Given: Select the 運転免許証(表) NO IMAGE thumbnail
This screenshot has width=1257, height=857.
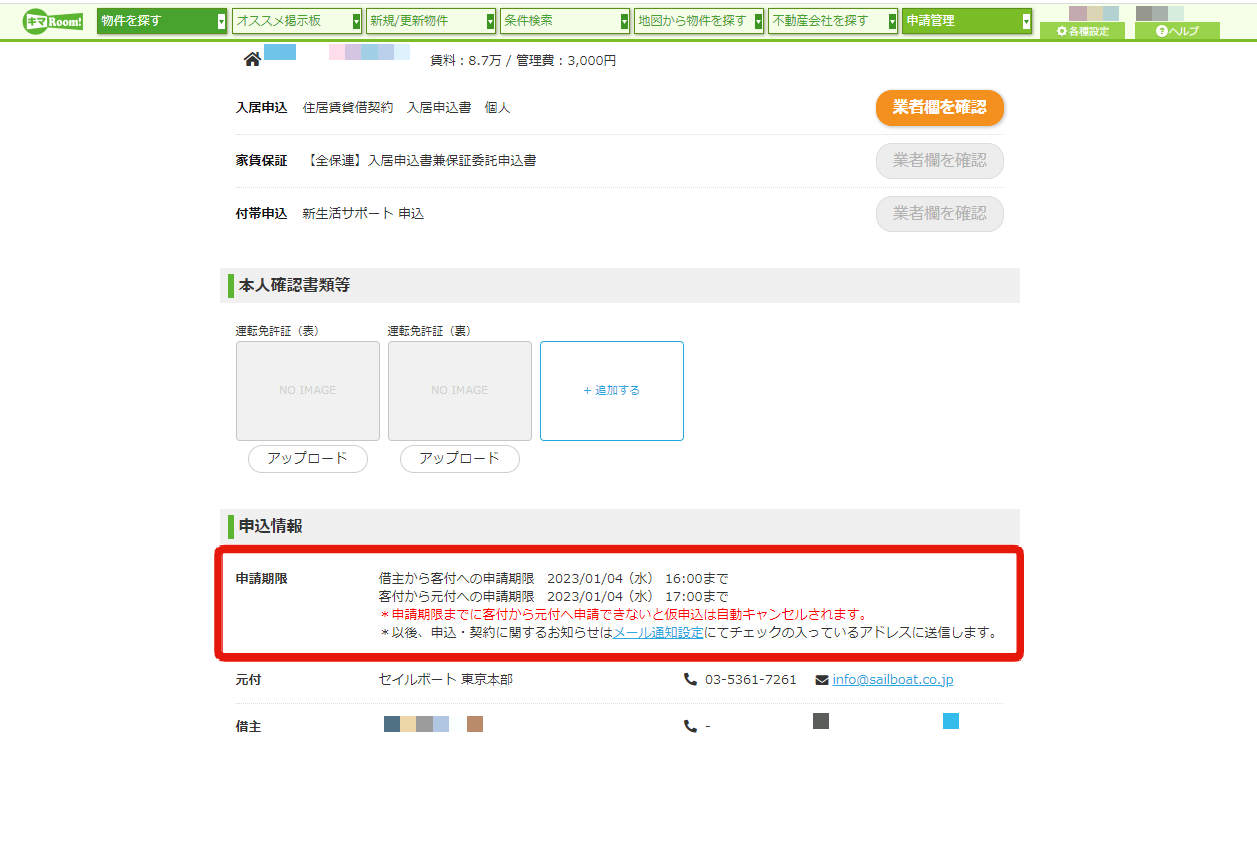Looking at the screenshot, I should coord(308,391).
